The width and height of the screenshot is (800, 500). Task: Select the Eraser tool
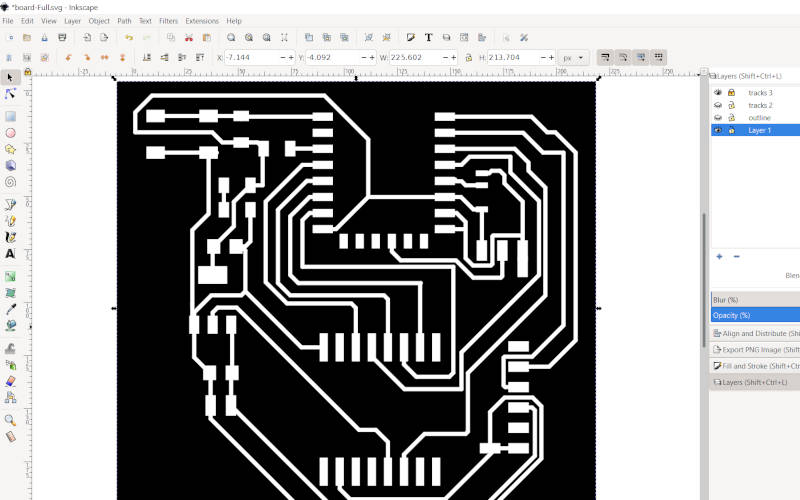pyautogui.click(x=10, y=381)
